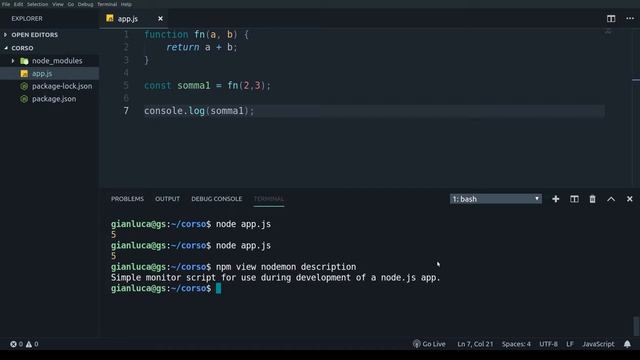Click the EXPLORER panel title
Viewport: 640px width, 360px height.
click(27, 19)
